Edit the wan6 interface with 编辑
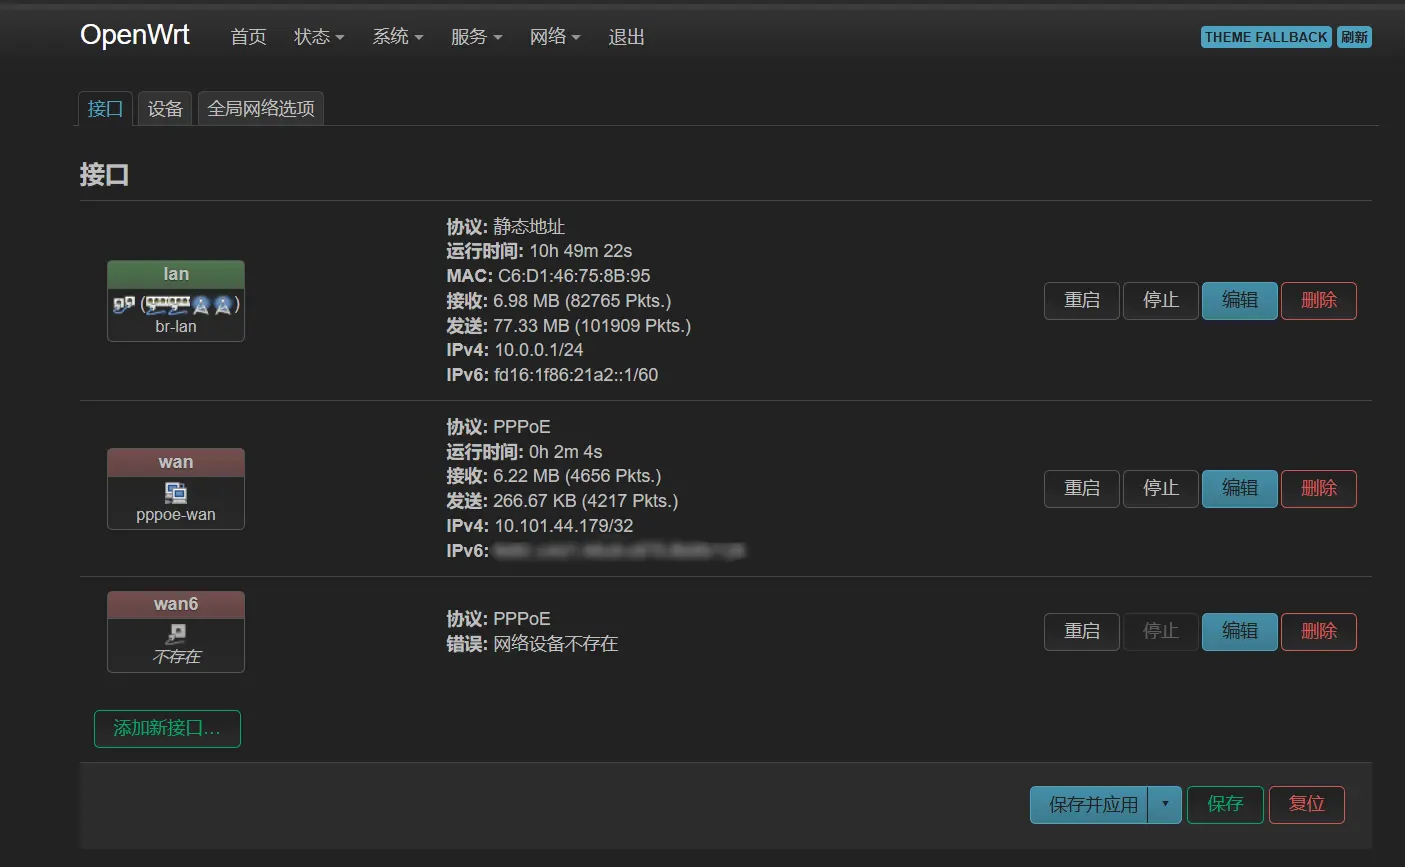 (1239, 631)
